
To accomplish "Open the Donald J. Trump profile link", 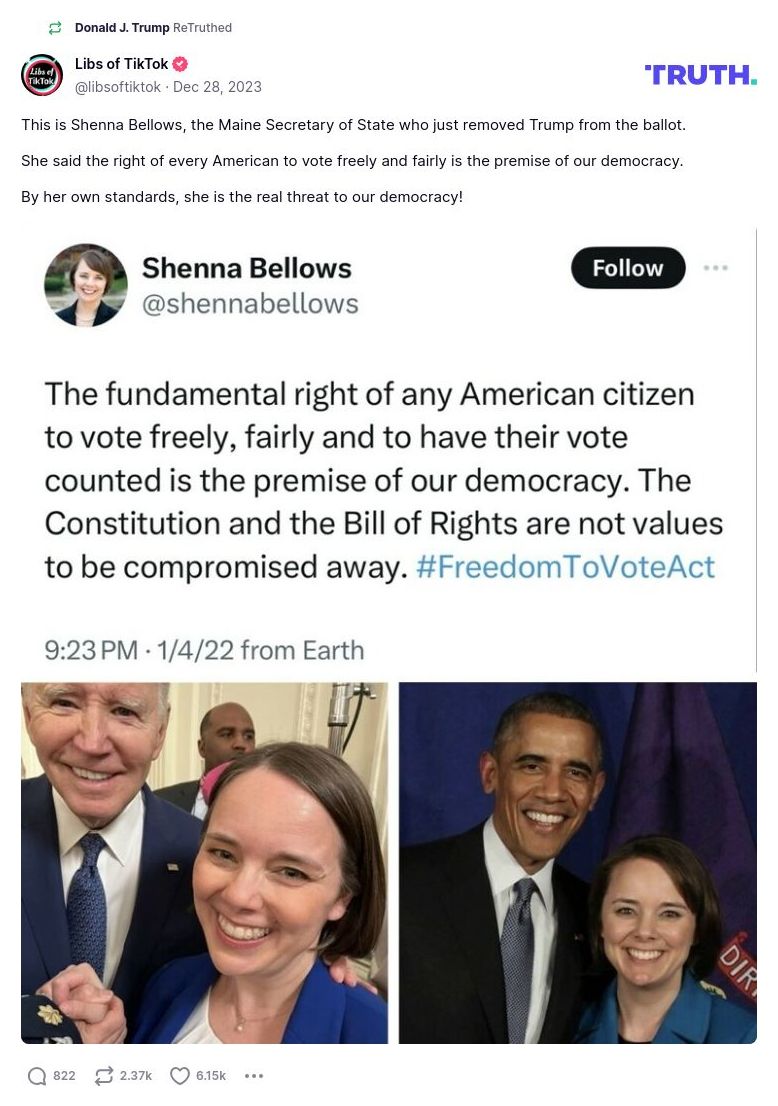I will pos(122,28).
